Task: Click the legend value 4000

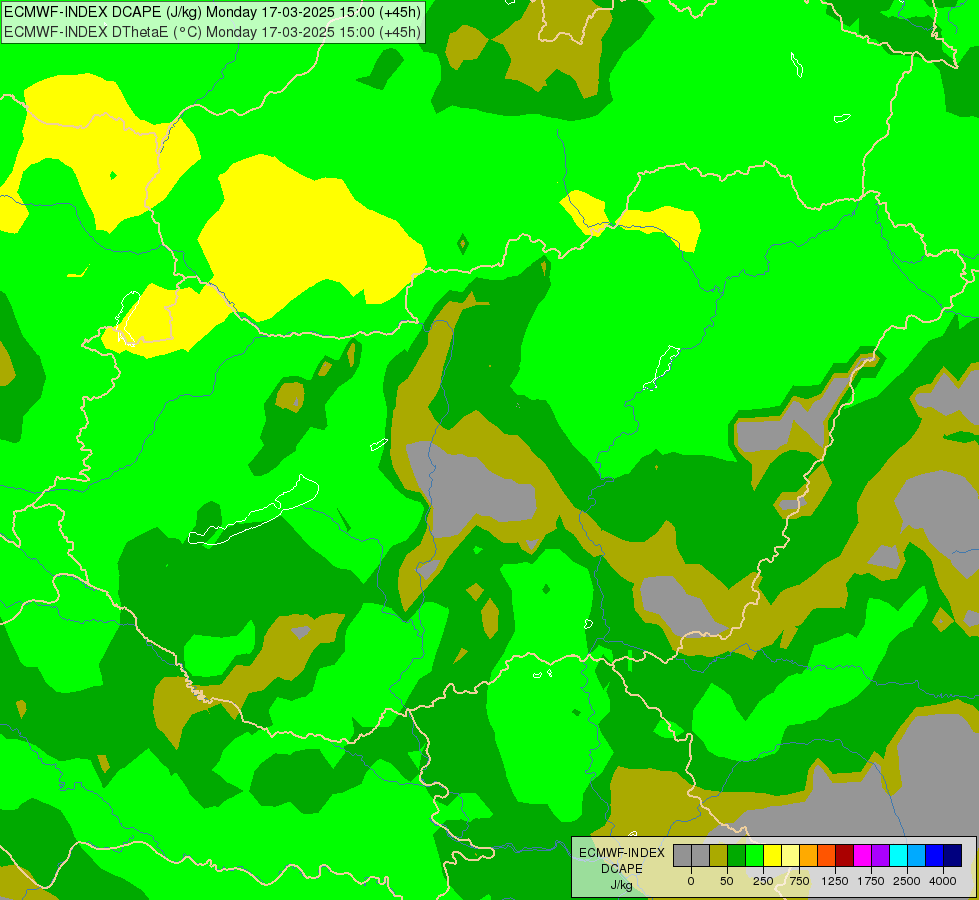Action: click(943, 881)
